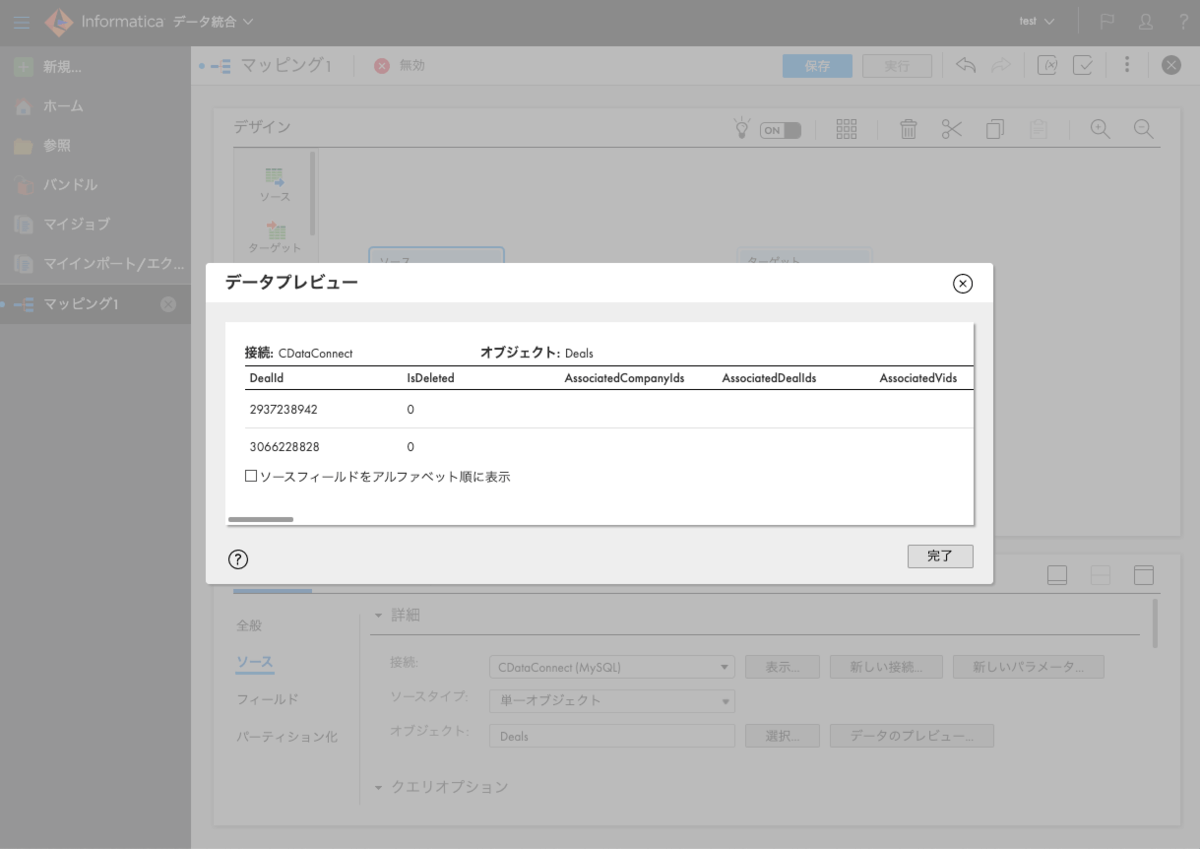Click the AssociatedCompanyIds column header
The width and height of the screenshot is (1200, 849).
point(624,378)
